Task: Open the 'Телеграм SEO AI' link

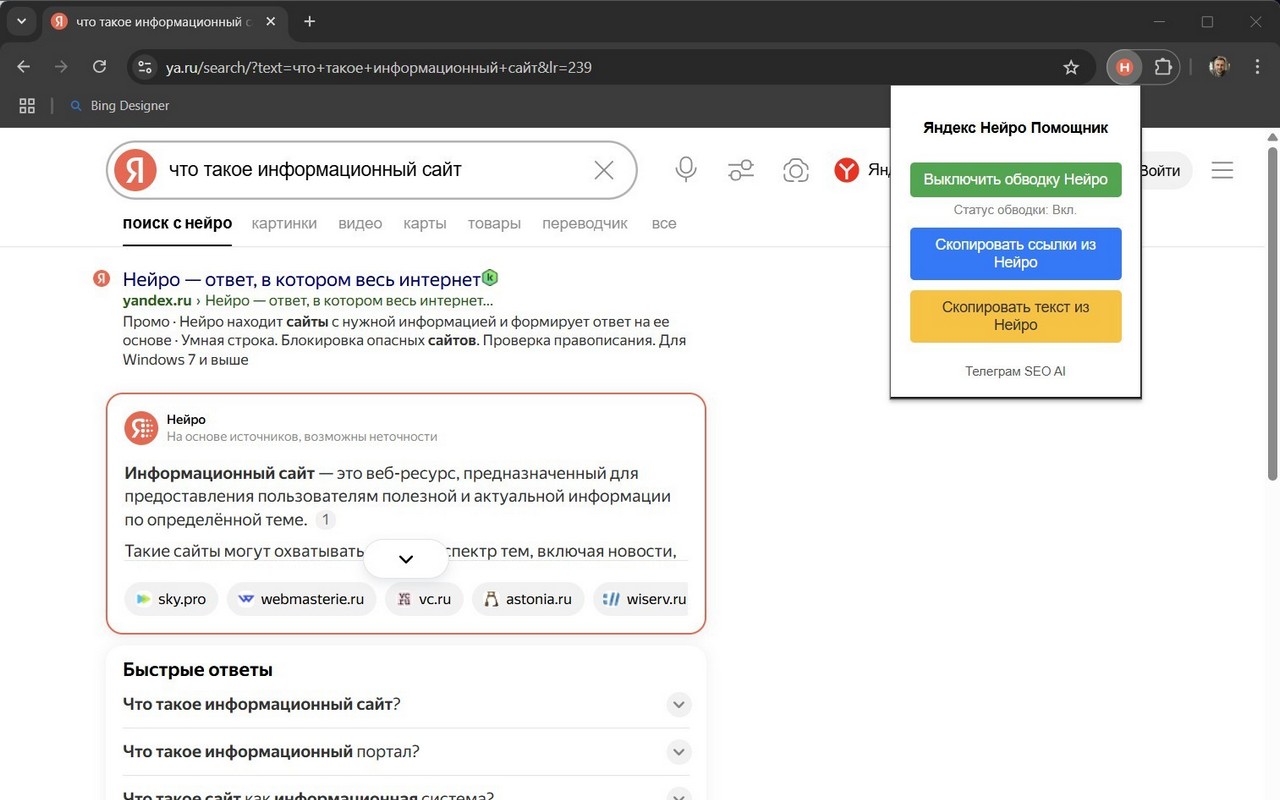Action: pos(1015,371)
